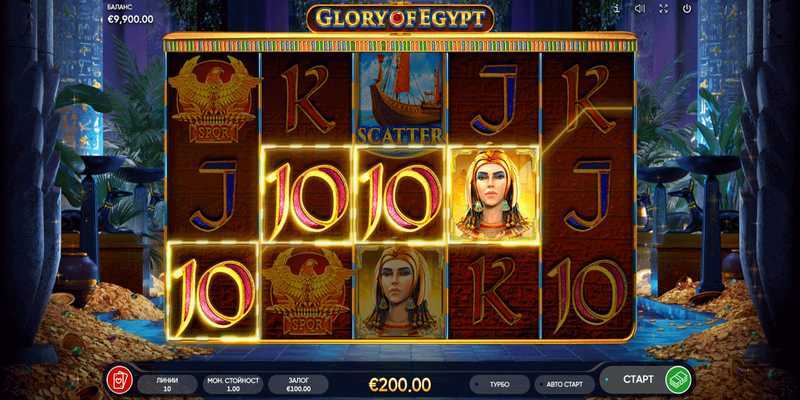Click the Cleopatra symbol in bottom row
This screenshot has width=800, height=400.
point(399,291)
